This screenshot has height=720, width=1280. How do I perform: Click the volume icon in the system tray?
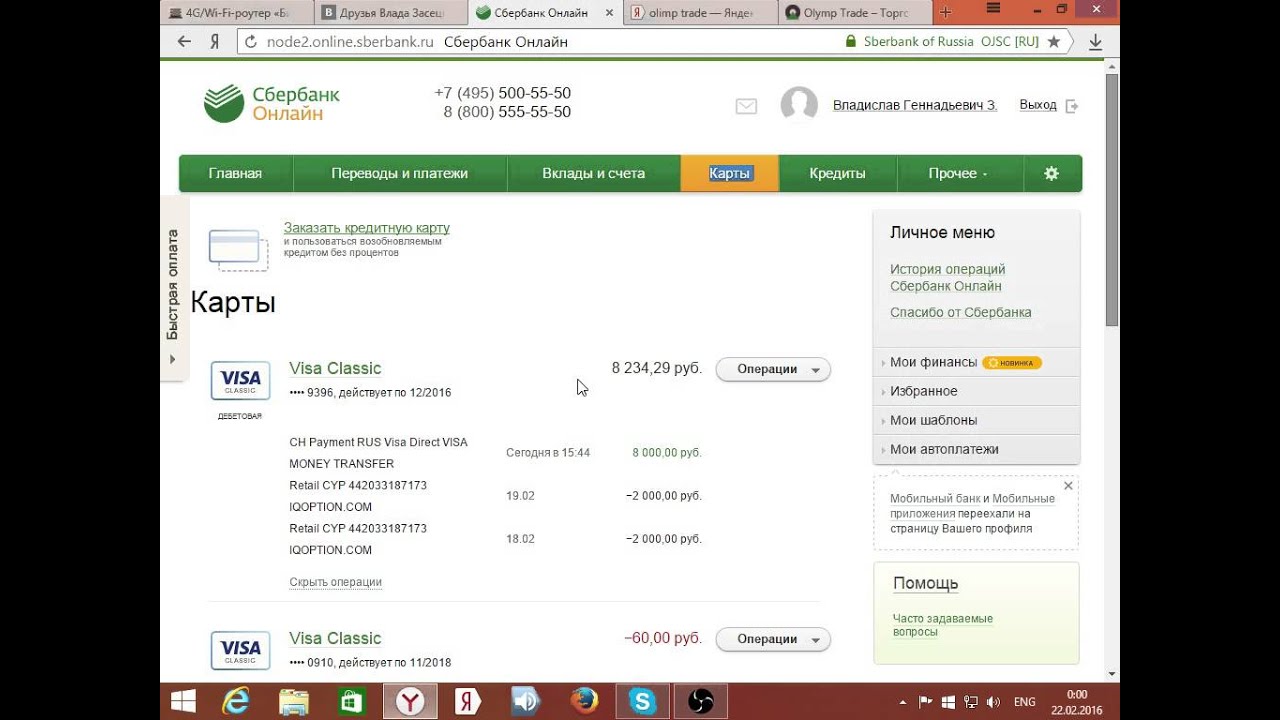tap(993, 702)
